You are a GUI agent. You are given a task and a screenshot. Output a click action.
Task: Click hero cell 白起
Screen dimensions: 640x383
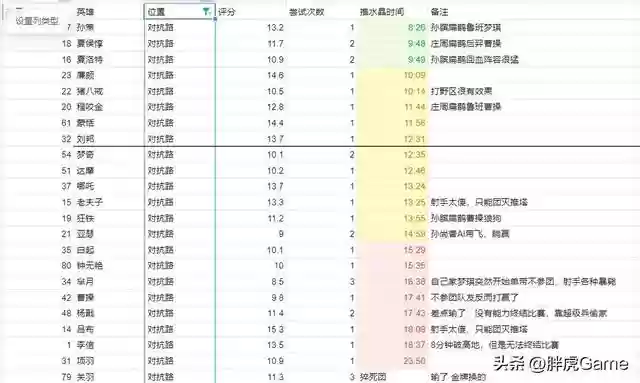85,250
